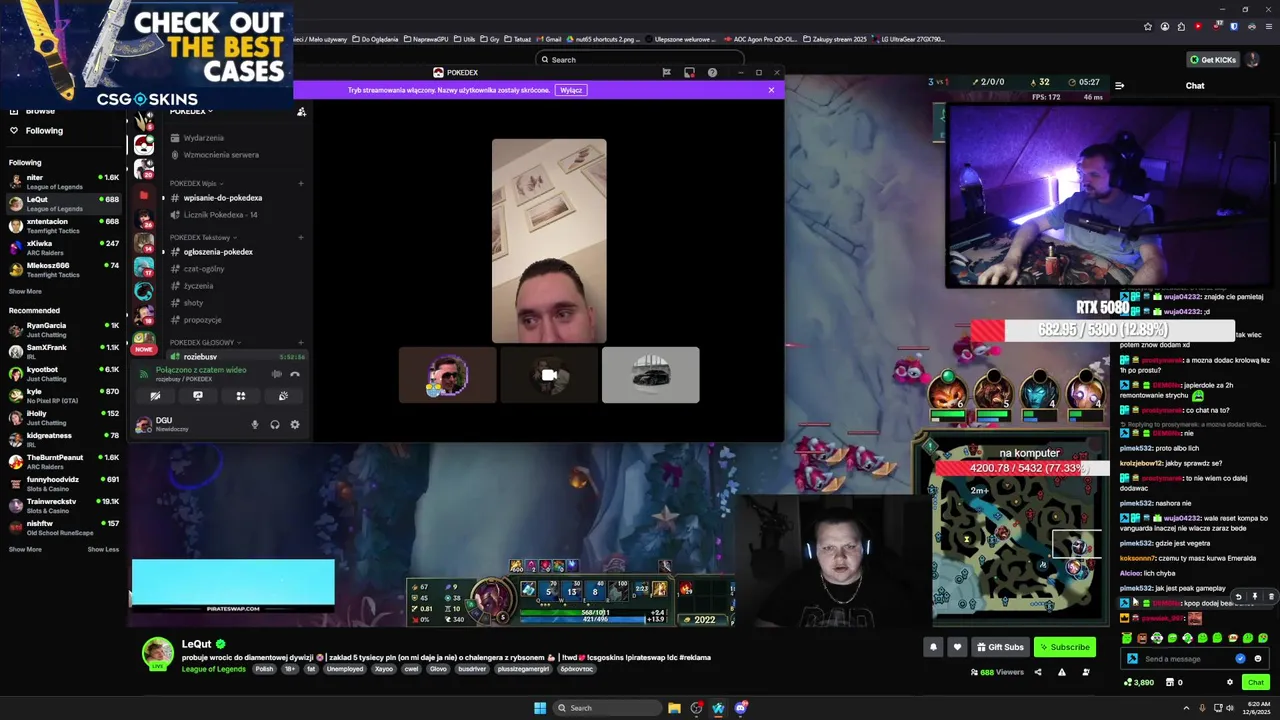Image resolution: width=1280 pixels, height=720 pixels.
Task: Open Wzmocnienia serwera in Discord
Action: pos(214,155)
